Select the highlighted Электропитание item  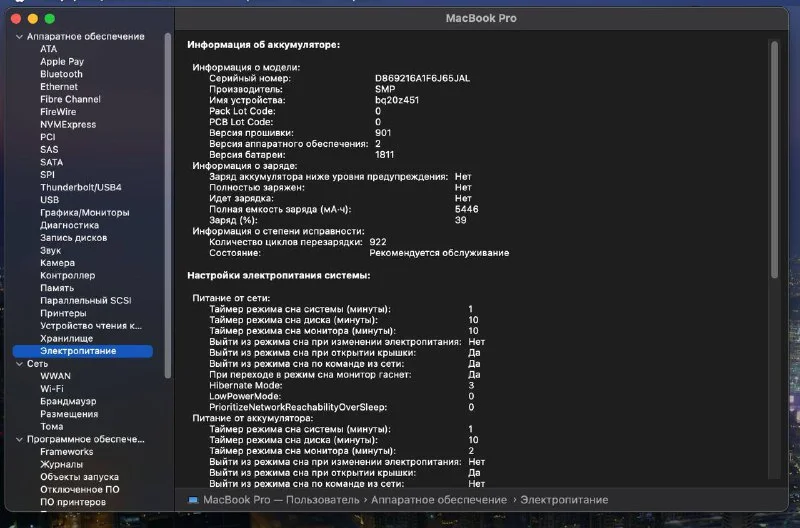78,351
